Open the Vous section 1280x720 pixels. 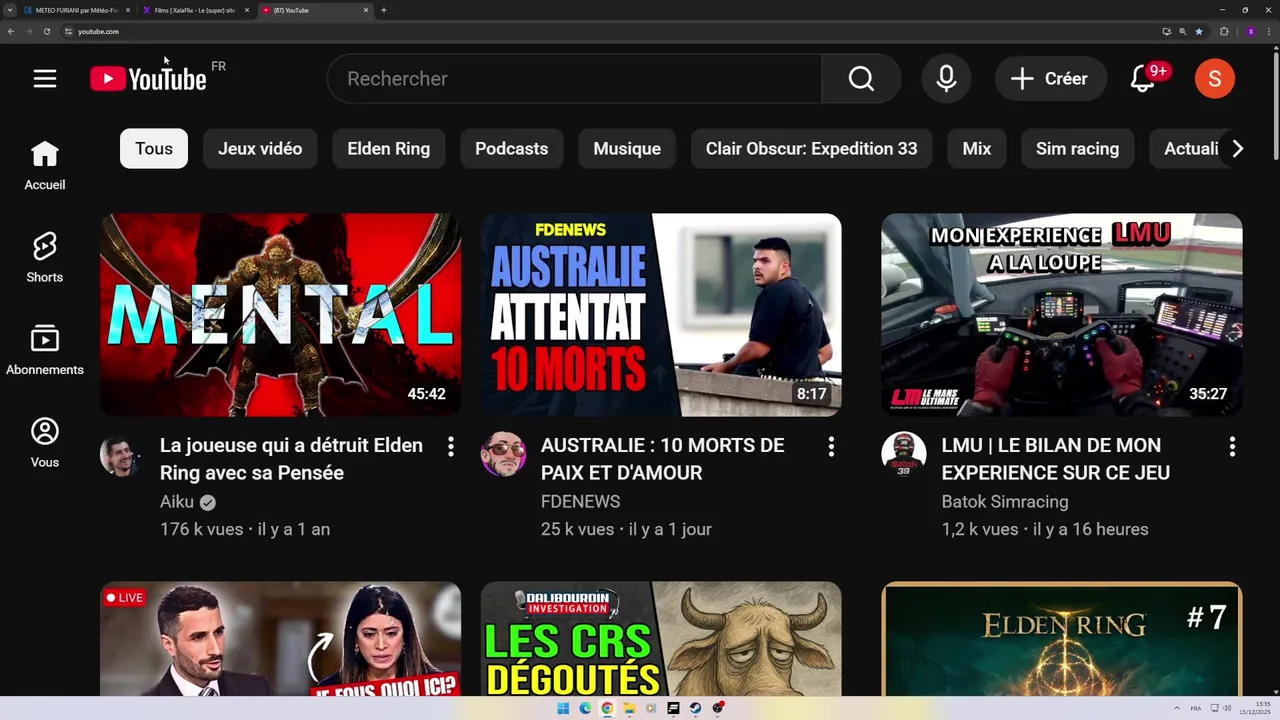(x=45, y=443)
